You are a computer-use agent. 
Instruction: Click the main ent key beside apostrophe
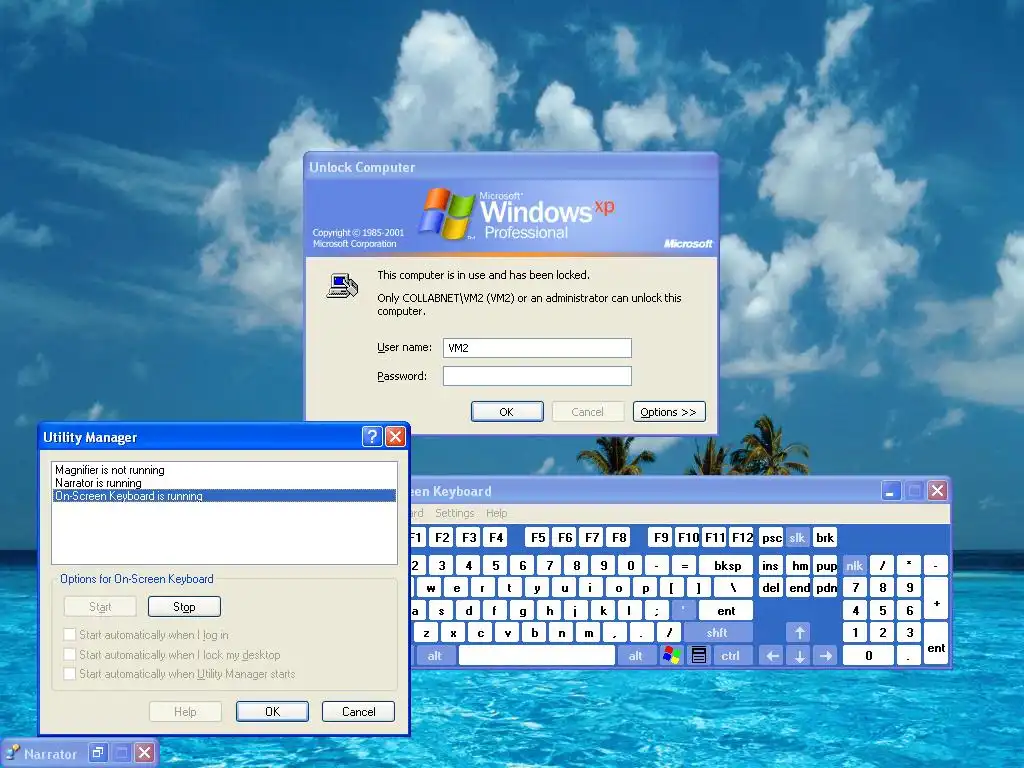[726, 611]
